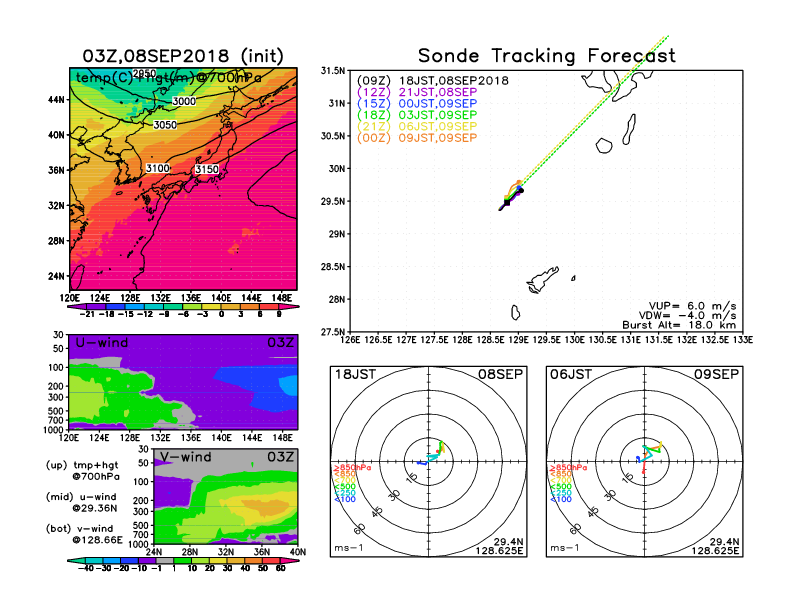Viewport: 792px width, 612px height.
Task: Select the '(09Z) 18JST,08SEP2018' legend entry
Action: [x=433, y=81]
